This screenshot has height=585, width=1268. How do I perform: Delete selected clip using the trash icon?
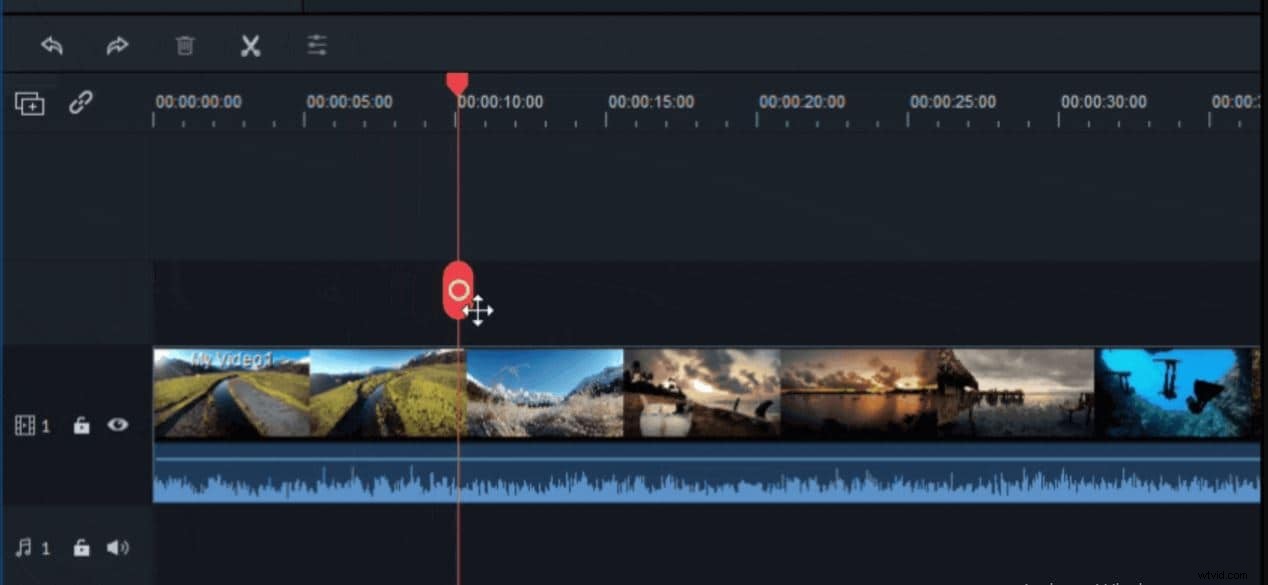[184, 45]
